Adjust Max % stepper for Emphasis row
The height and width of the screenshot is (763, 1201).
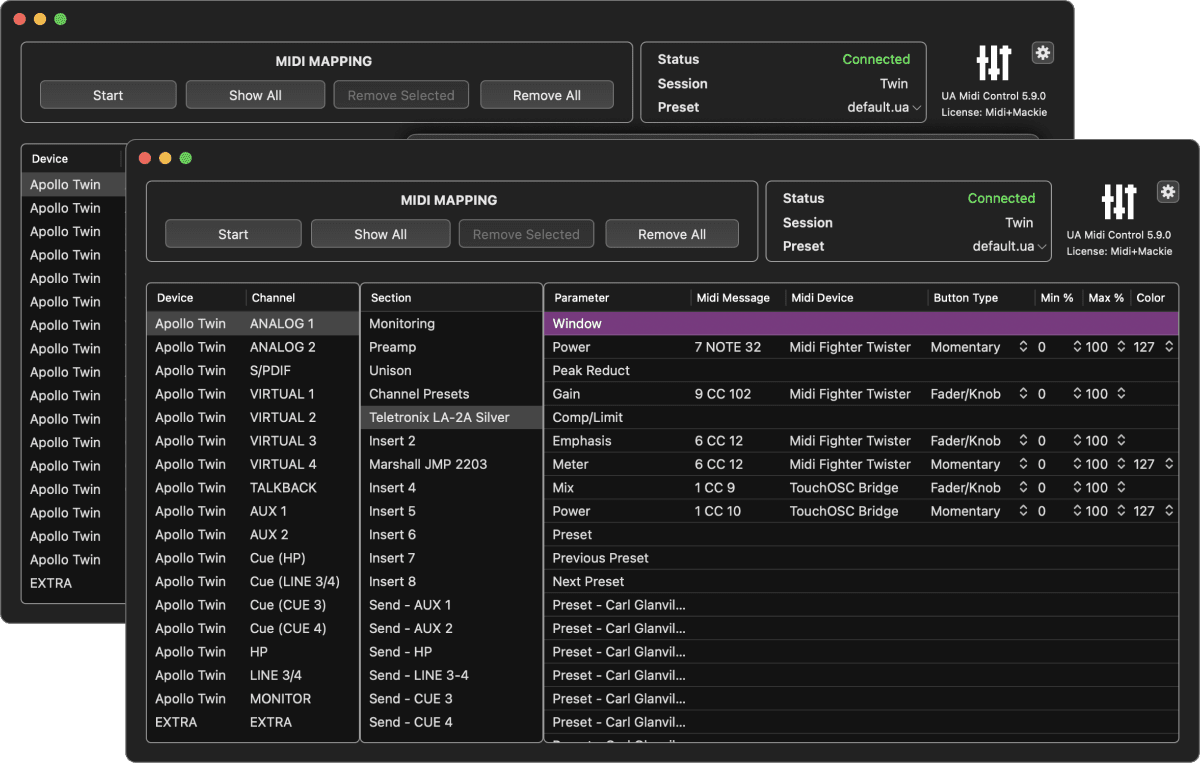[1121, 441]
